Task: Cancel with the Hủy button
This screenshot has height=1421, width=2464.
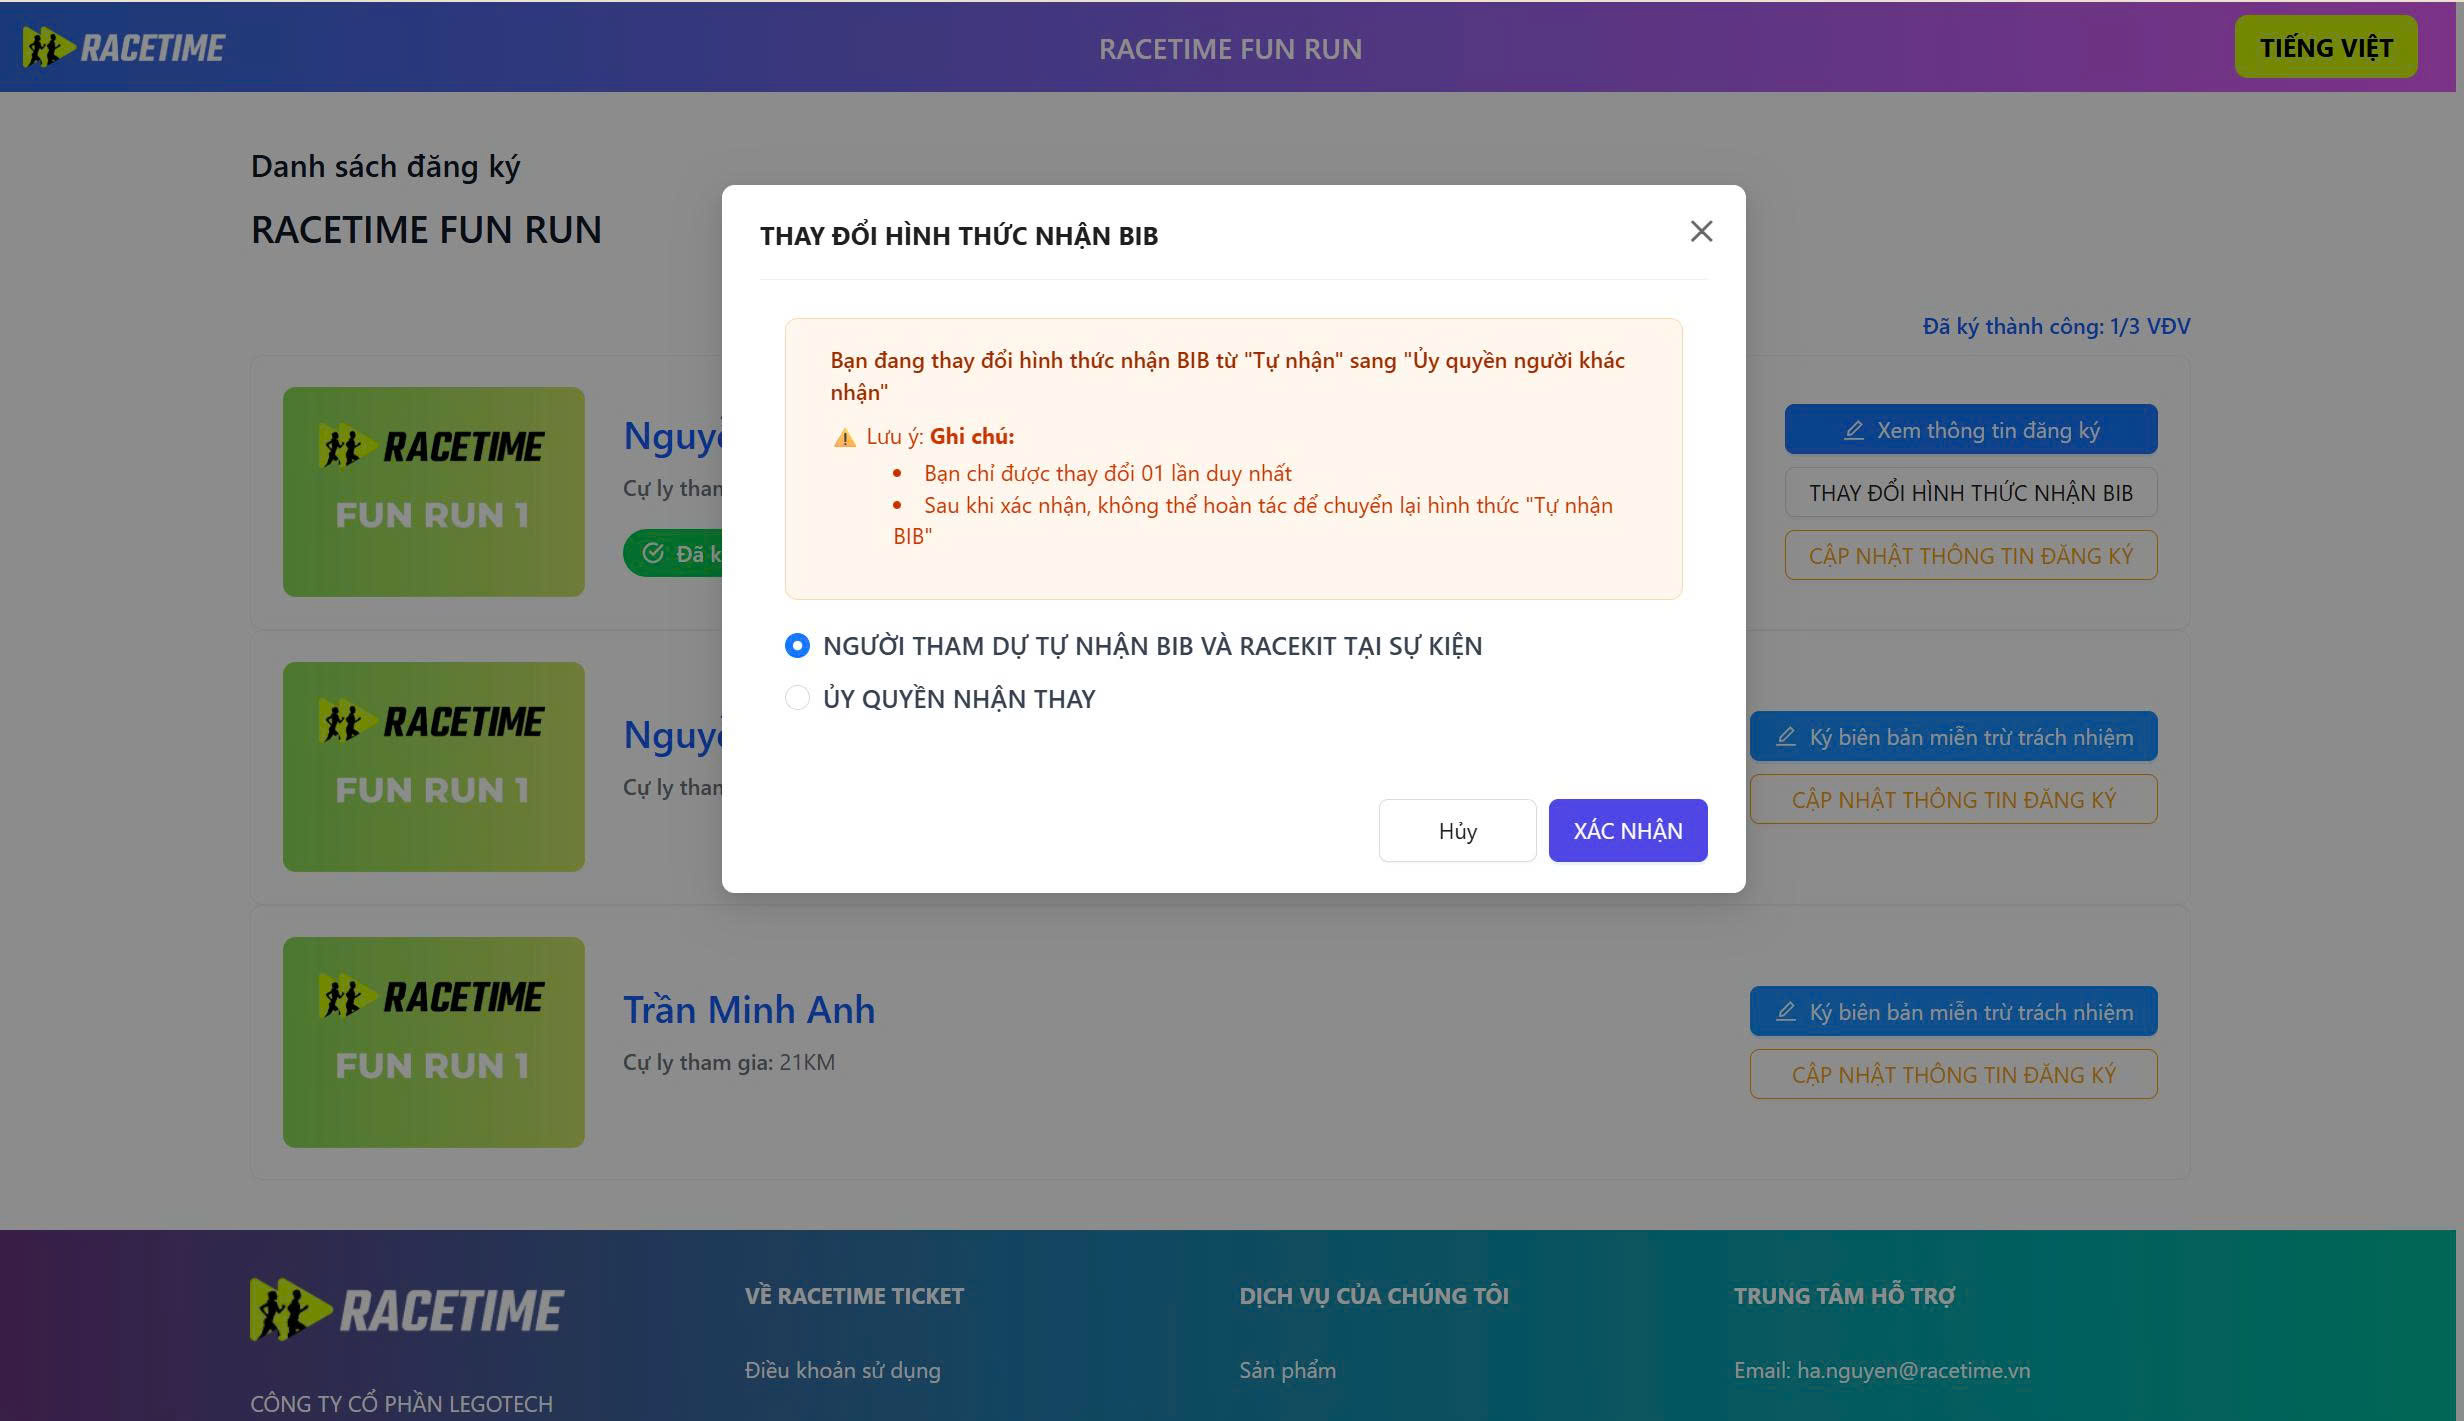Action: tap(1457, 830)
